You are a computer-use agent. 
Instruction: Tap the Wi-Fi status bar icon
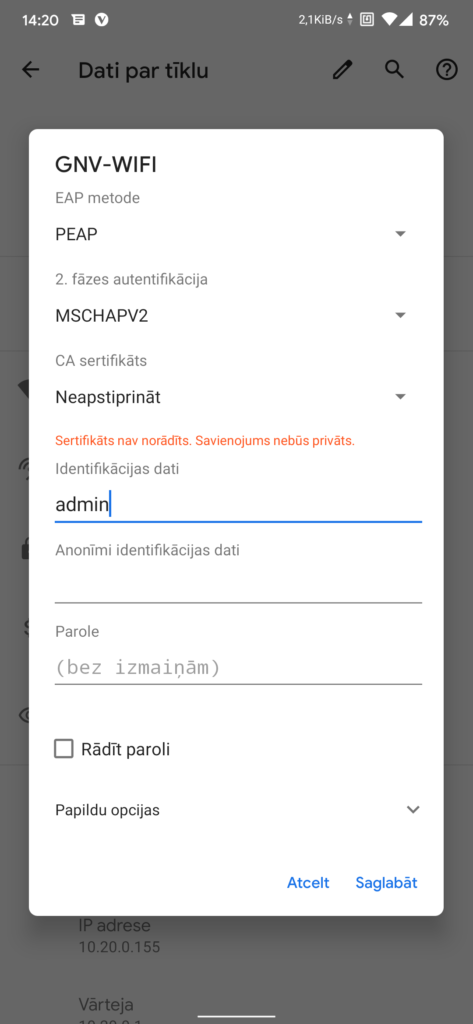tap(390, 20)
